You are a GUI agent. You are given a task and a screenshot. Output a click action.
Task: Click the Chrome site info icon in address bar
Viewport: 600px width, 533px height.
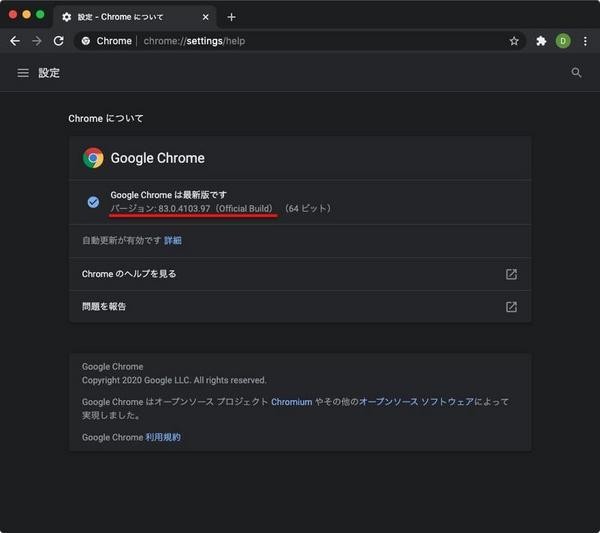[x=86, y=41]
